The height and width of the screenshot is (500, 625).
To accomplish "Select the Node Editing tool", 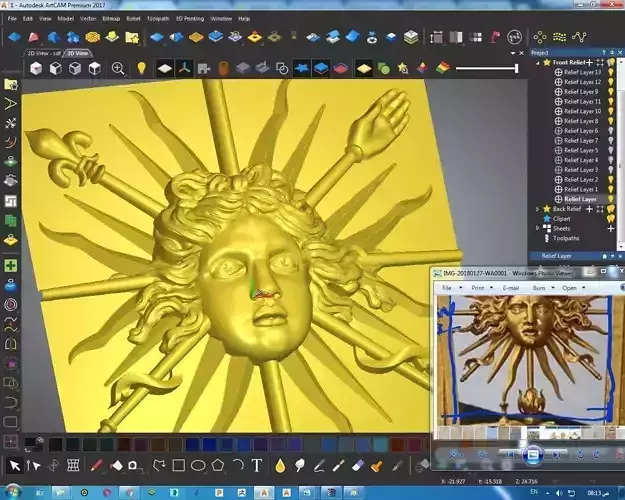I will [x=33, y=465].
